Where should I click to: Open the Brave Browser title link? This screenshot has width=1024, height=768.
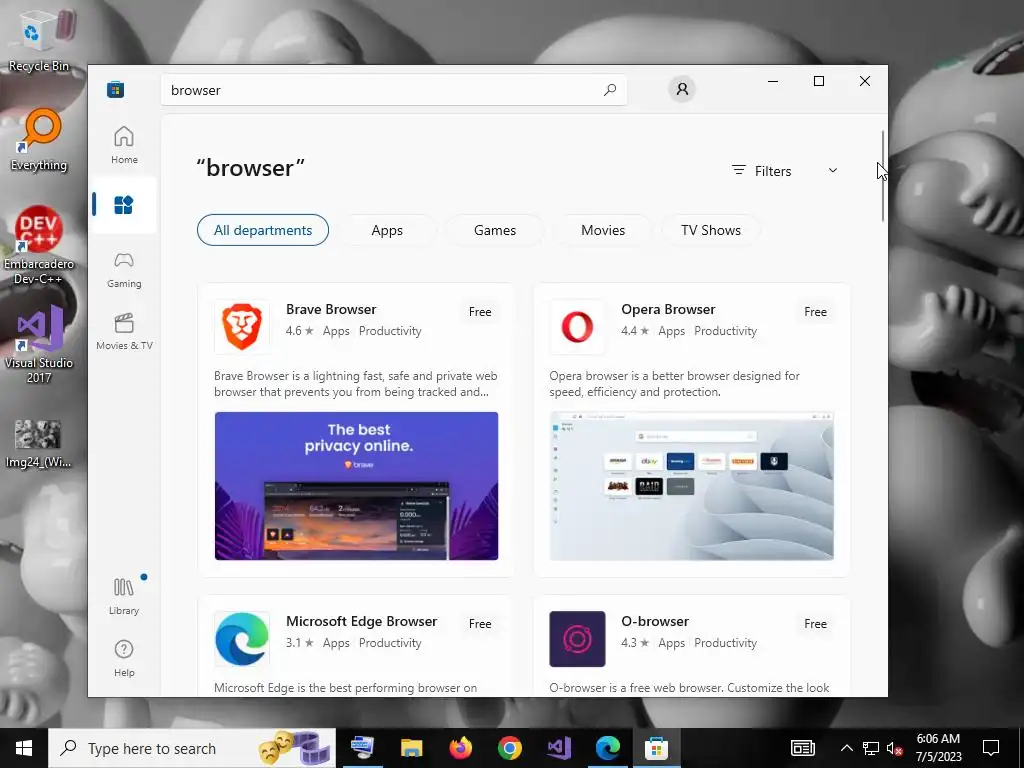(x=331, y=310)
